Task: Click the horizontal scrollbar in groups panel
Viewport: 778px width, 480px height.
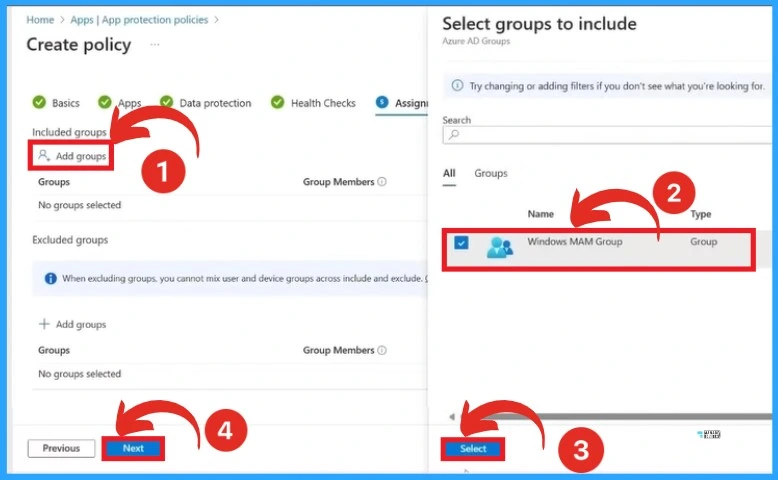Action: [x=616, y=416]
